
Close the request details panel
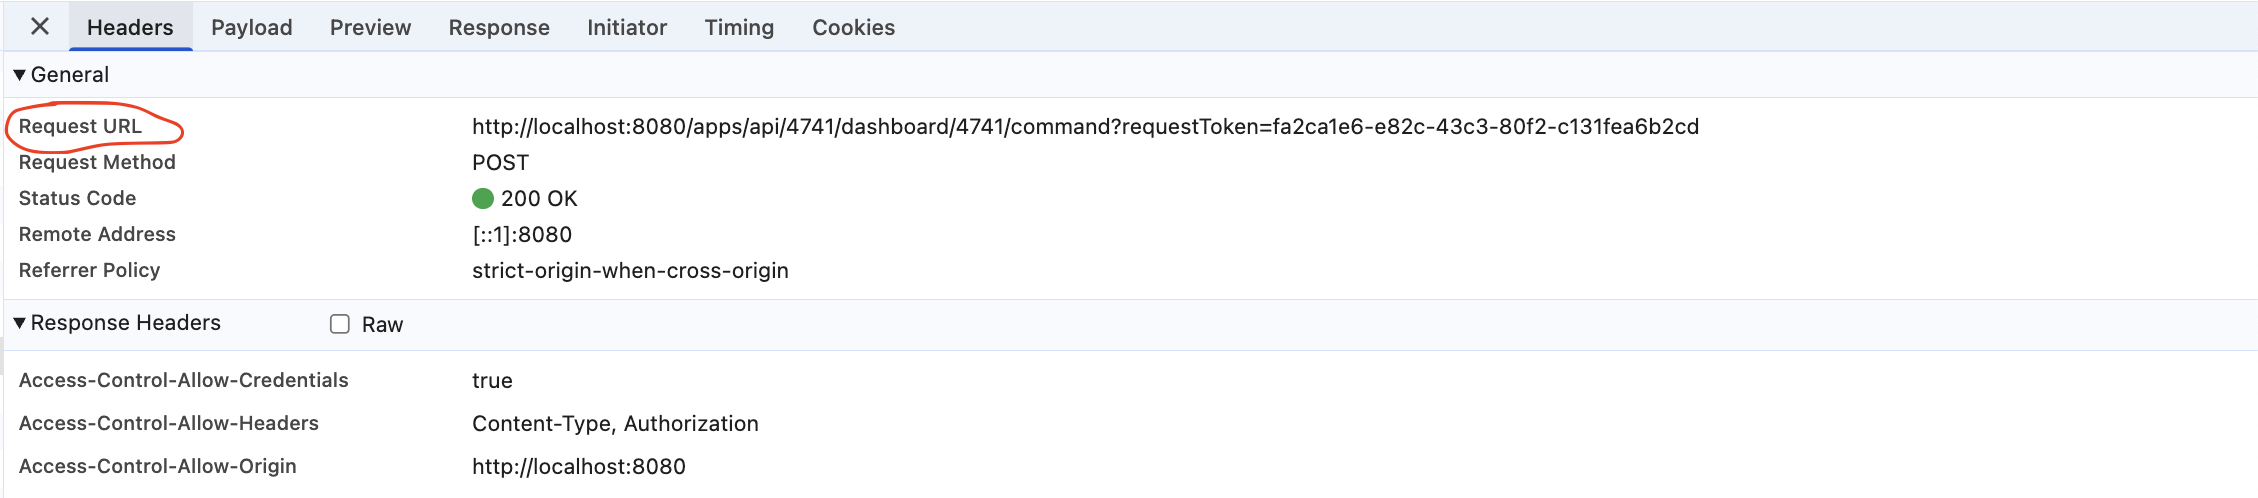pyautogui.click(x=40, y=27)
